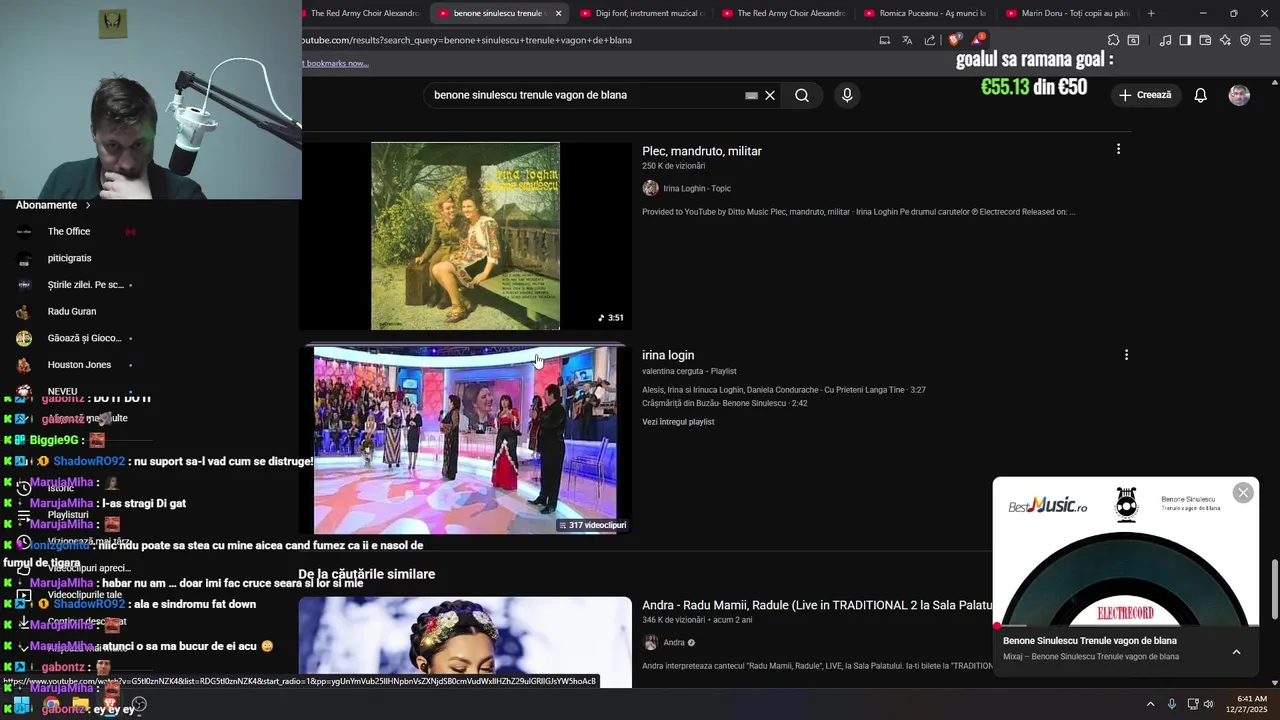1280x720 pixels.
Task: Click the translate page icon in address bar
Action: 907,40
